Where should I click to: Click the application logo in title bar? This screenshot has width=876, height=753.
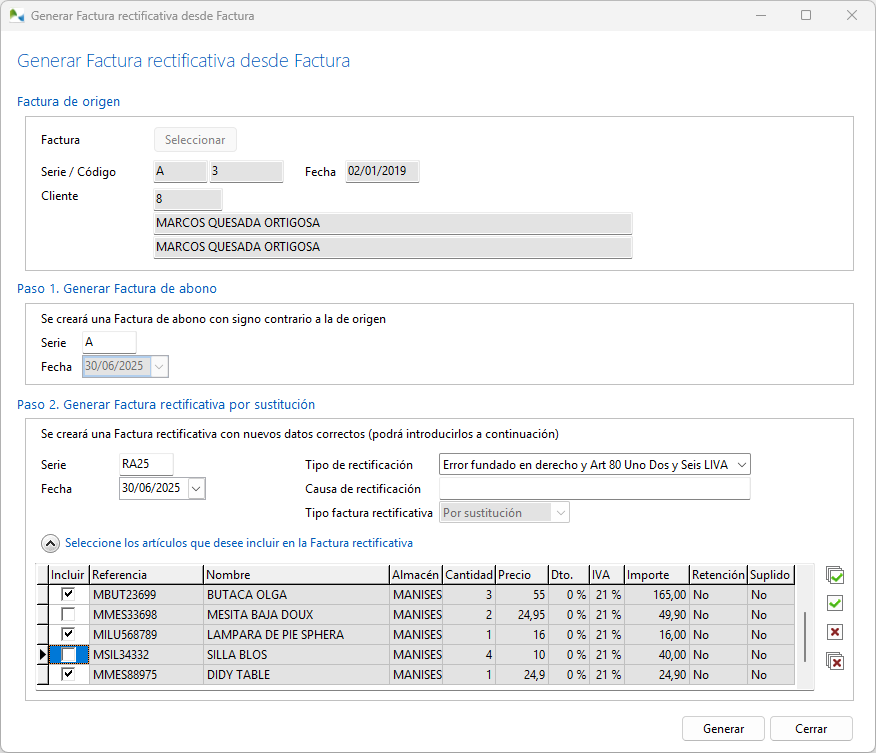[x=16, y=16]
